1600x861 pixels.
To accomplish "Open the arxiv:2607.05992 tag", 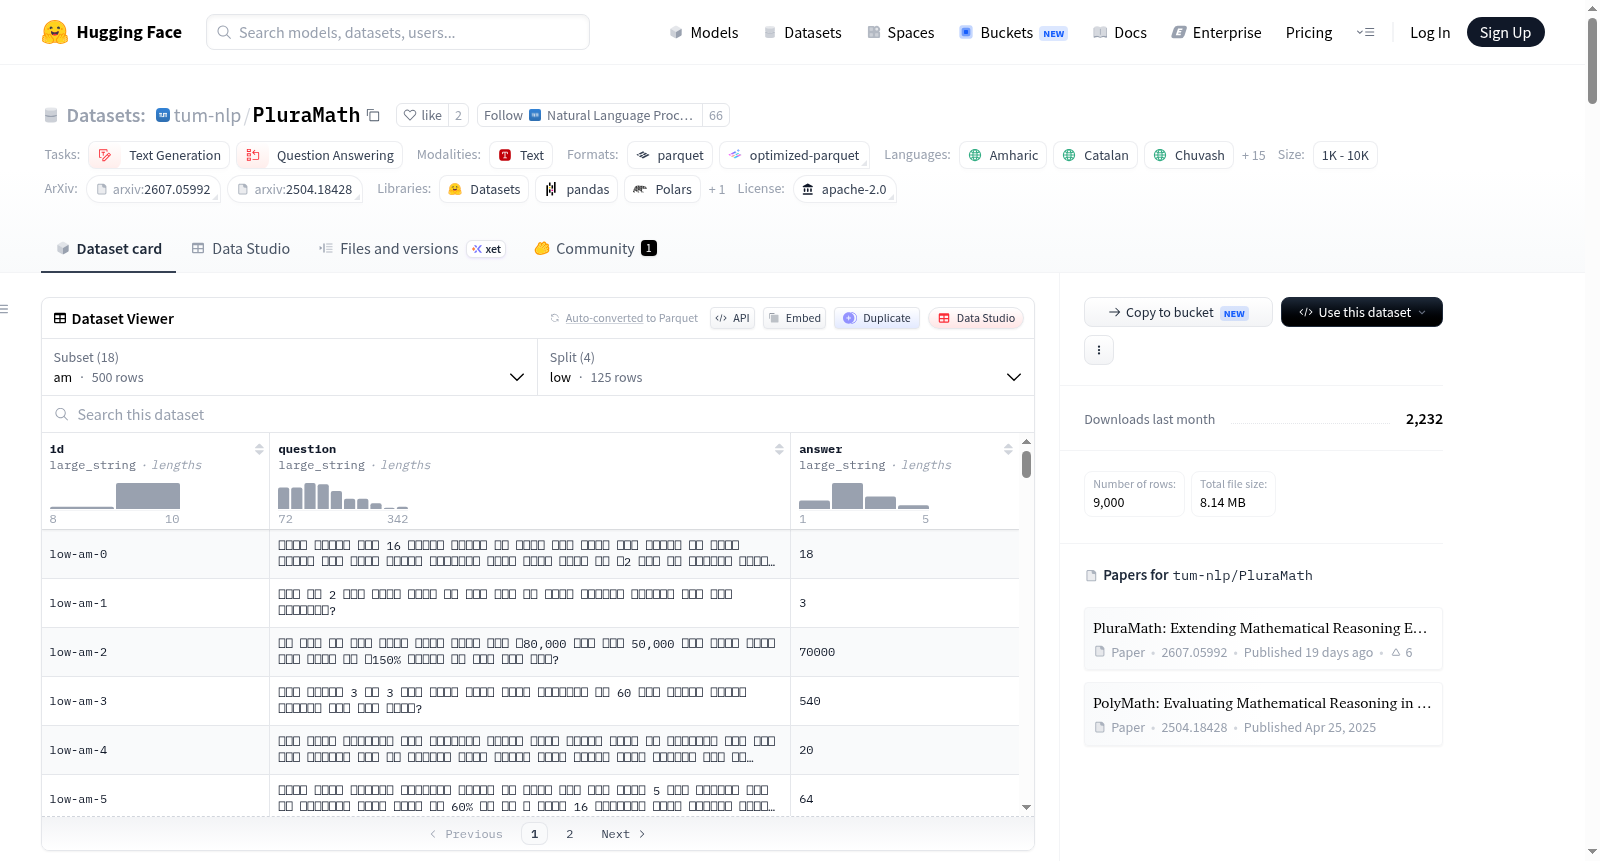I will point(153,189).
